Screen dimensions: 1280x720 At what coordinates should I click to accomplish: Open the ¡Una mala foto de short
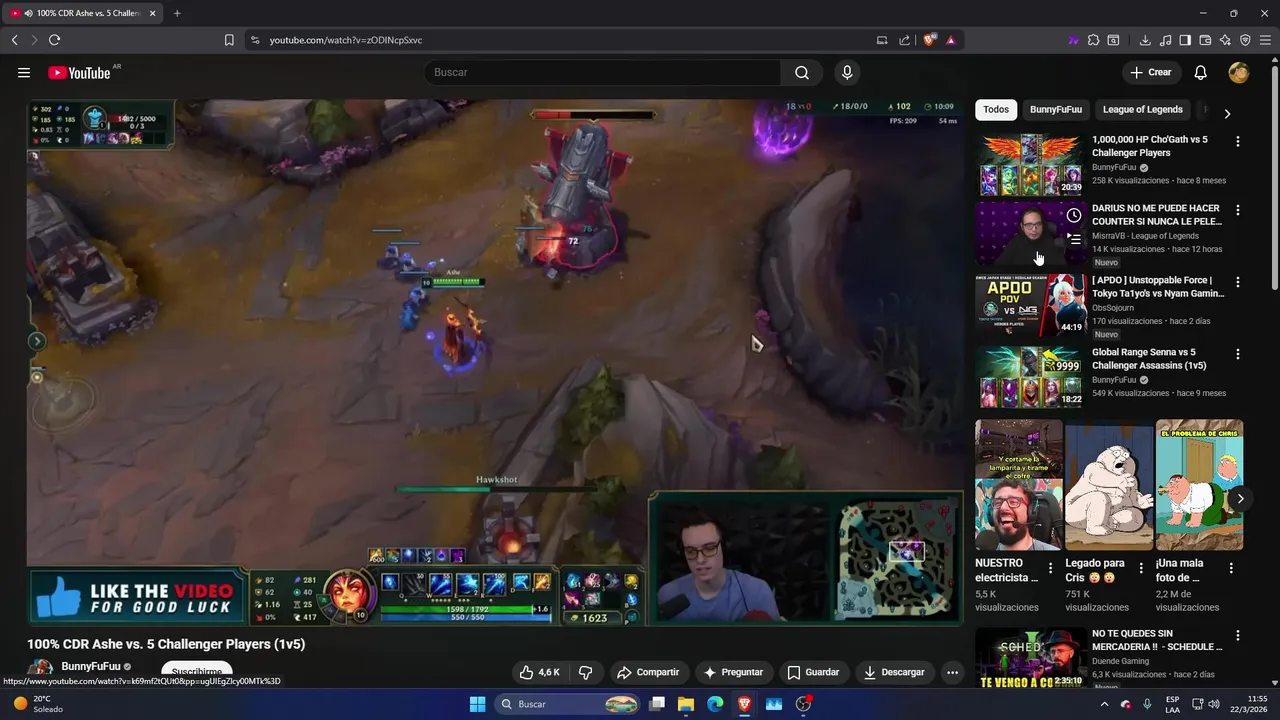(1199, 485)
